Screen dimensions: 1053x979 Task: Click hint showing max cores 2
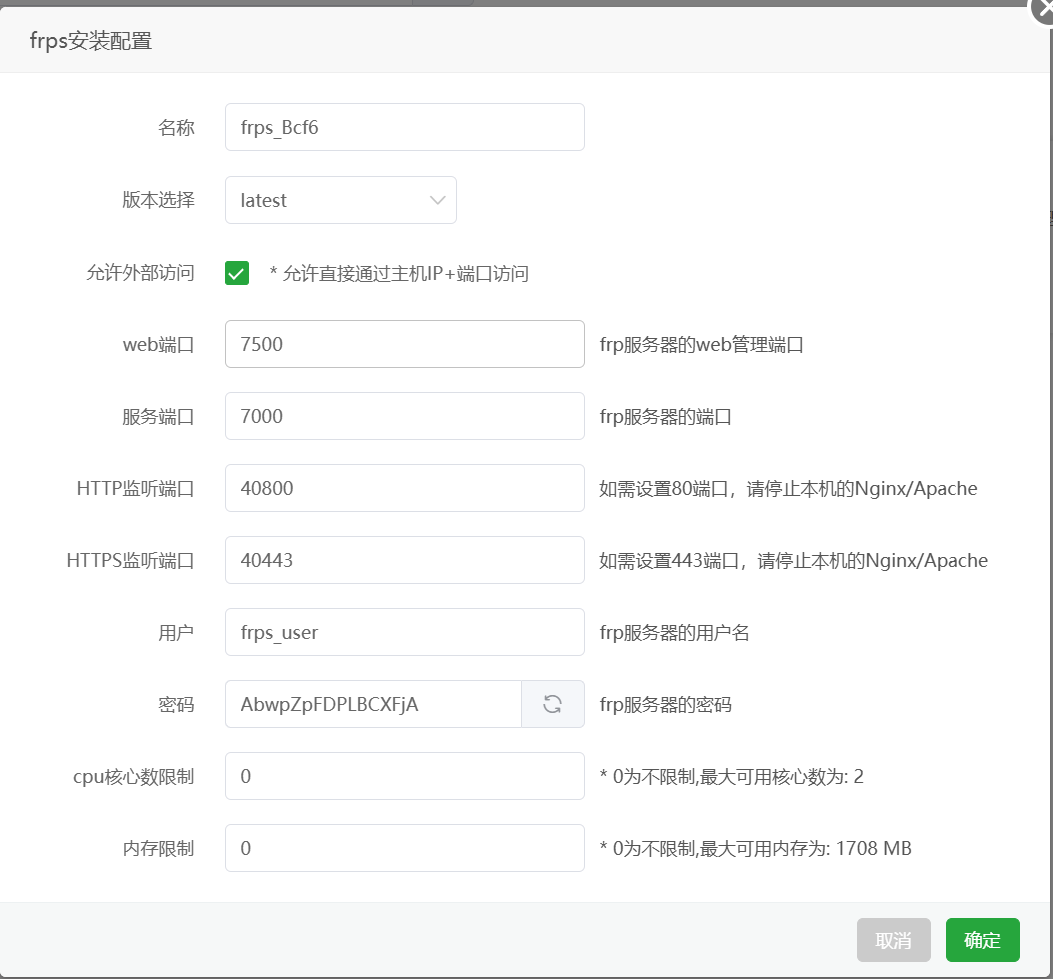pyautogui.click(x=731, y=777)
